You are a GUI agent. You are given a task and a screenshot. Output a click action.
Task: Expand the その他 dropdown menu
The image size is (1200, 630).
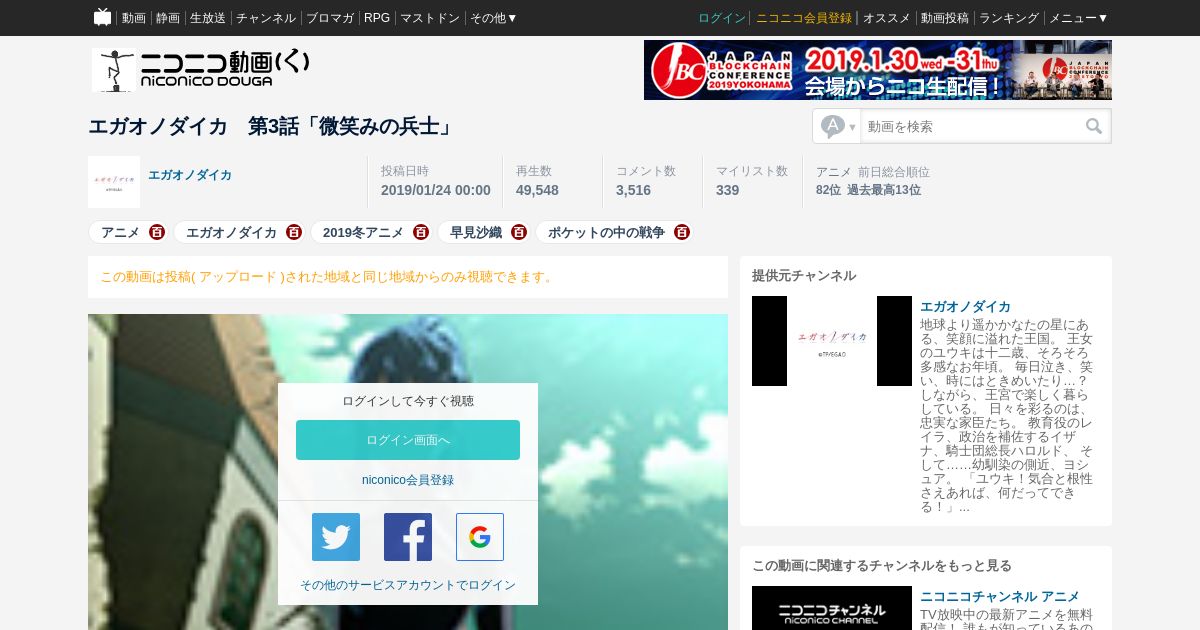[494, 18]
